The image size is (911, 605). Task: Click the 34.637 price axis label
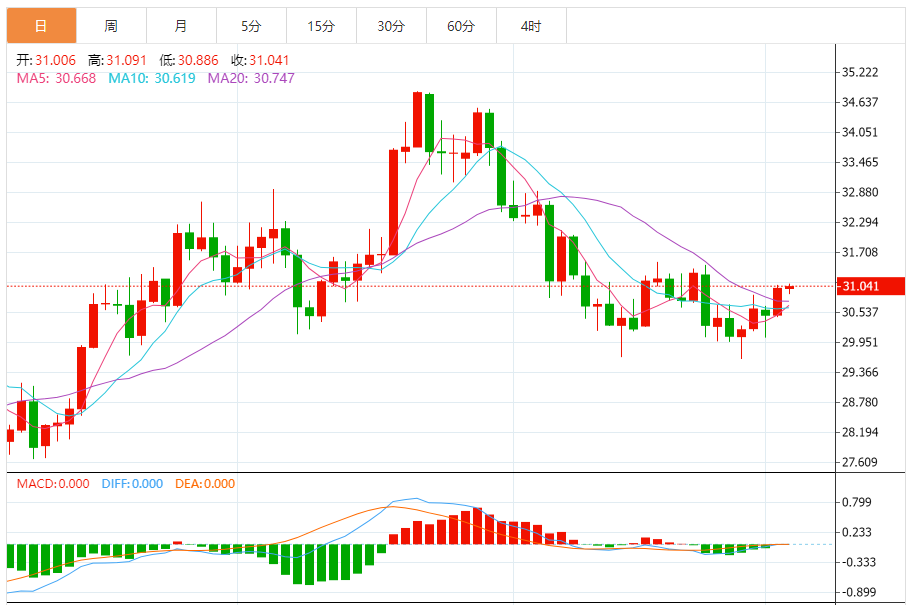(x=860, y=102)
